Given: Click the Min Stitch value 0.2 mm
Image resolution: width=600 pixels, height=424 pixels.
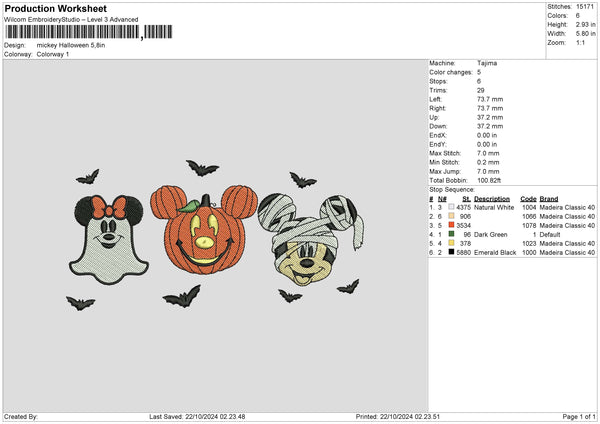Looking at the screenshot, I should (x=488, y=162).
